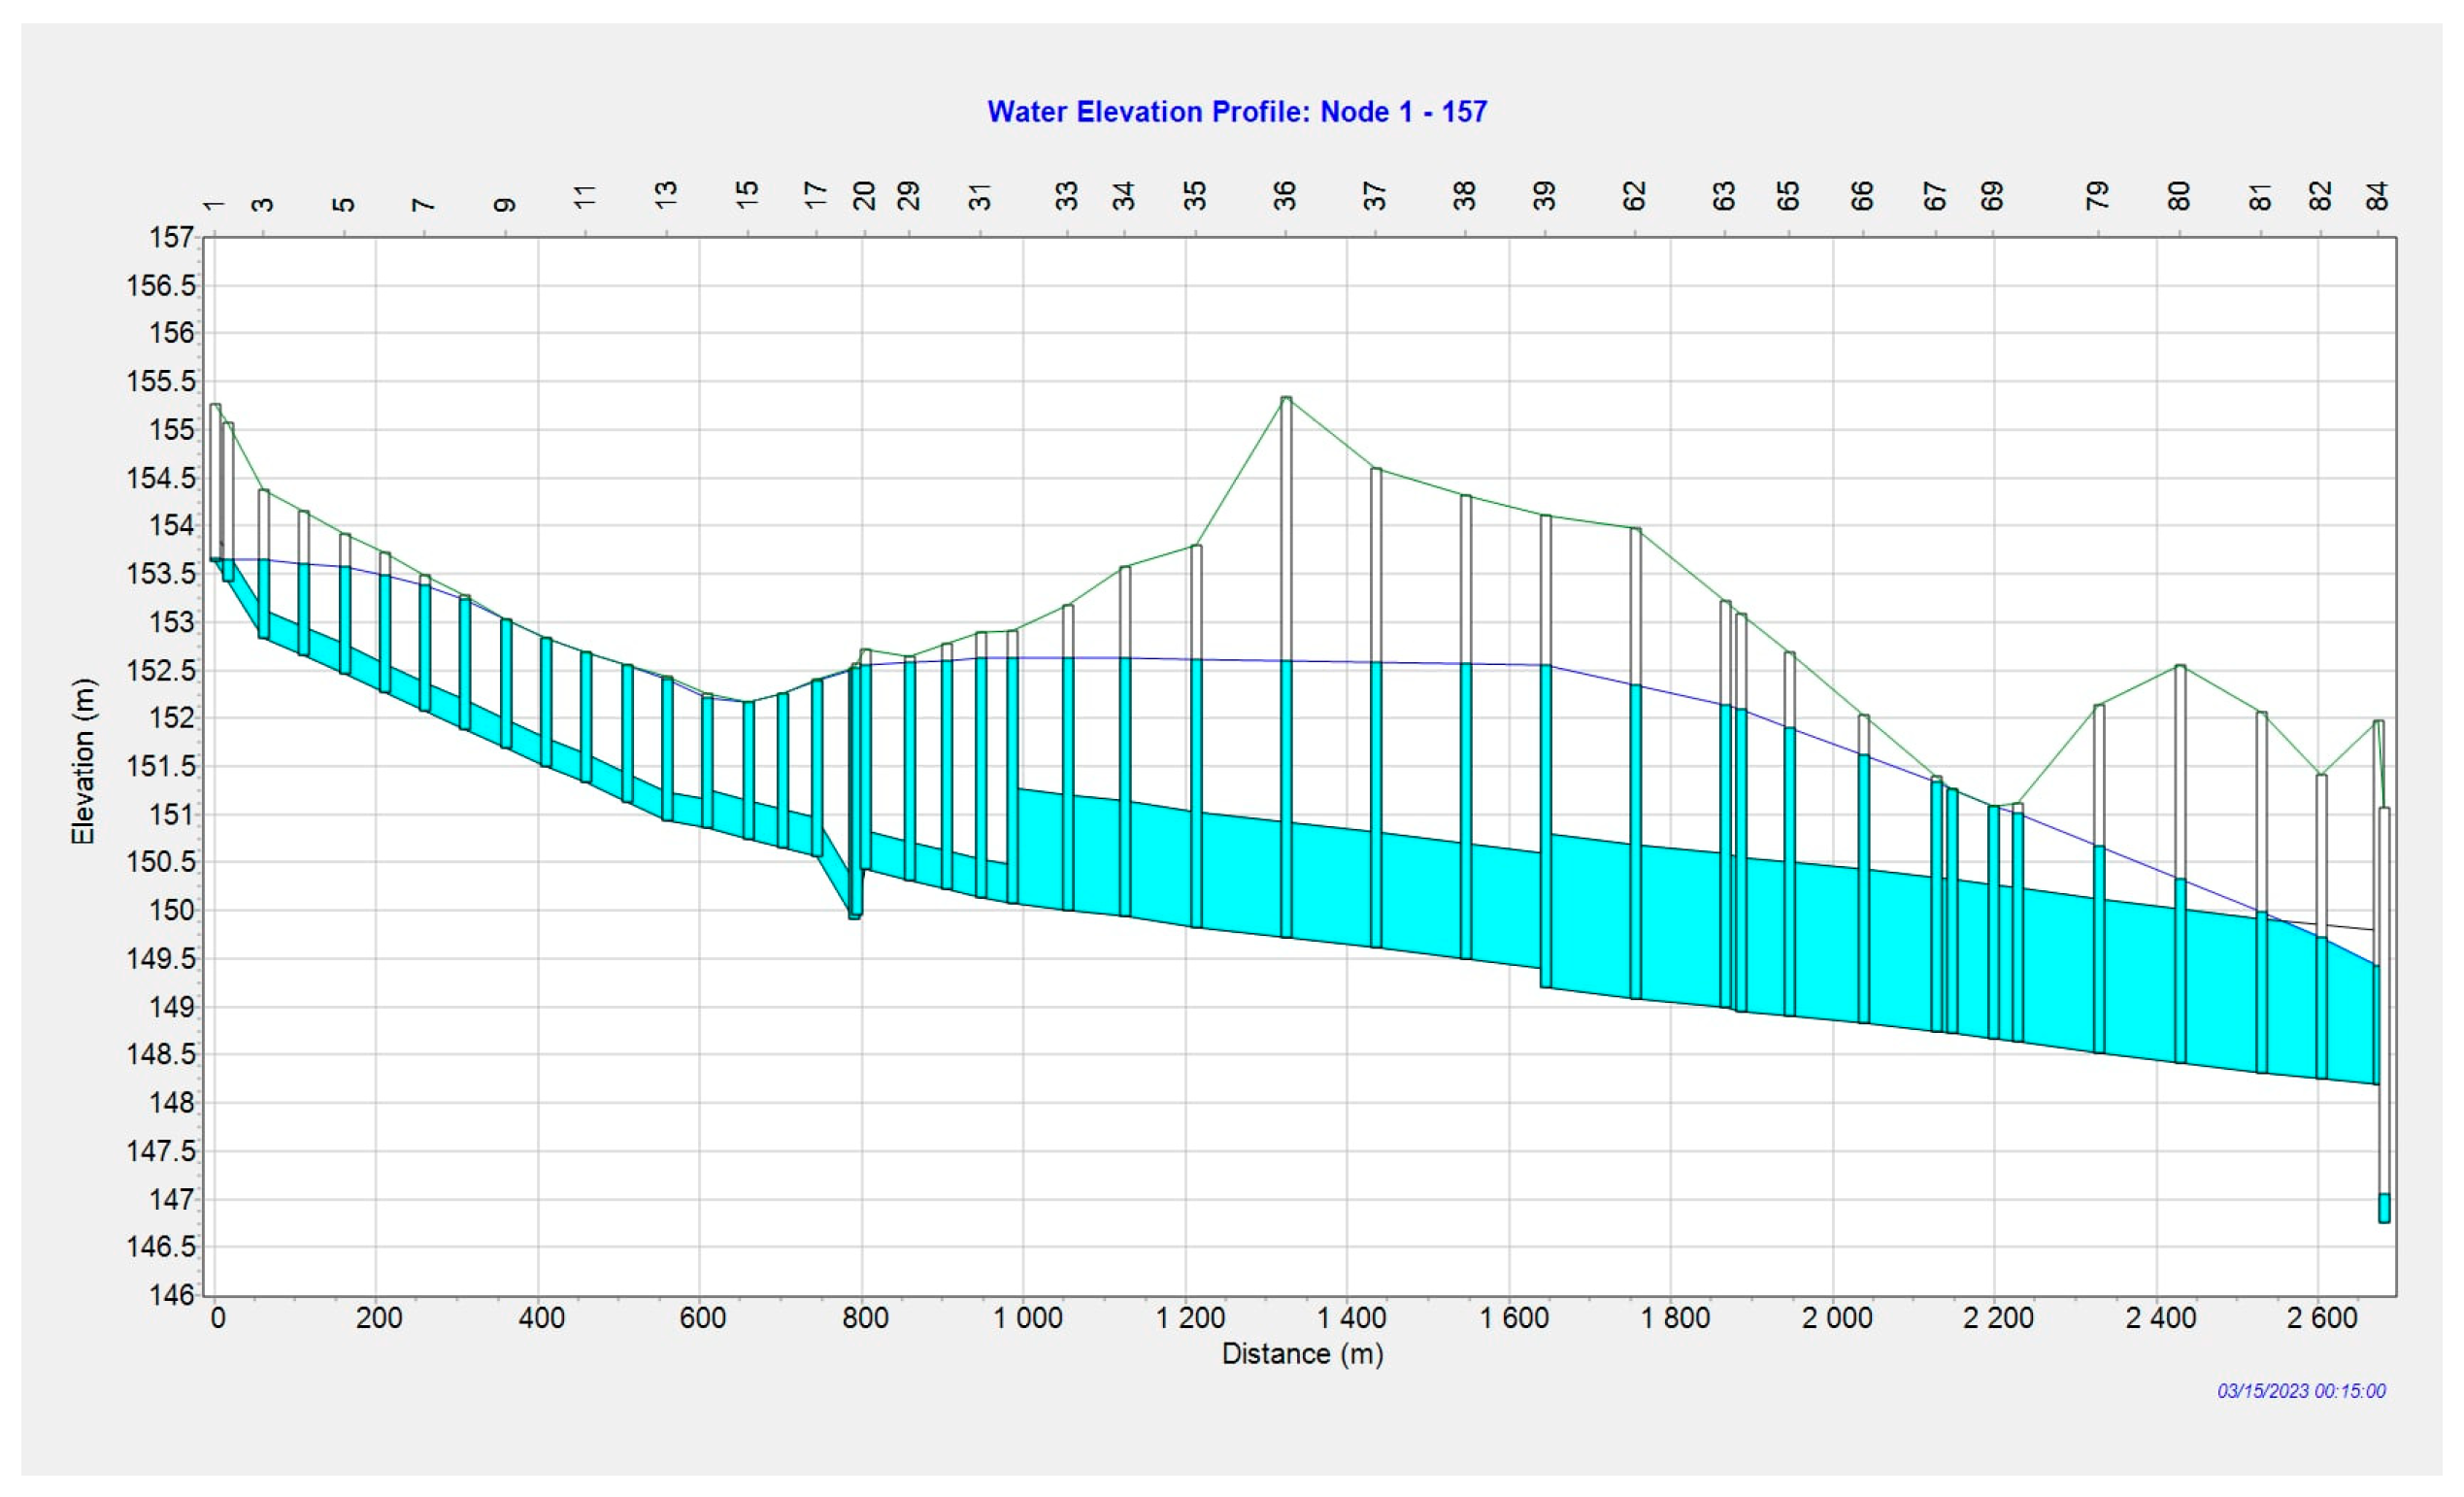Click the Elevation (m) vertical axis label

coord(84,761)
